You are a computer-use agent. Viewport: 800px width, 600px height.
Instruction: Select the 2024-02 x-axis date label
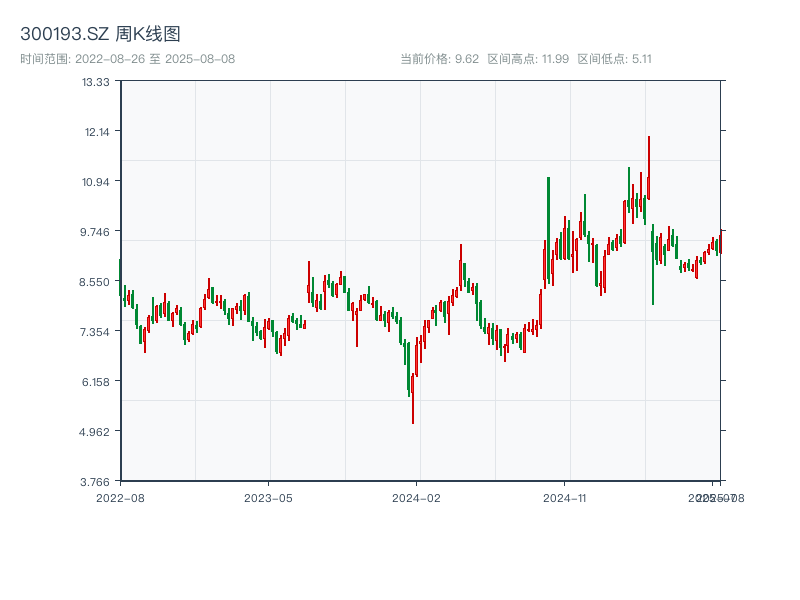click(x=416, y=497)
